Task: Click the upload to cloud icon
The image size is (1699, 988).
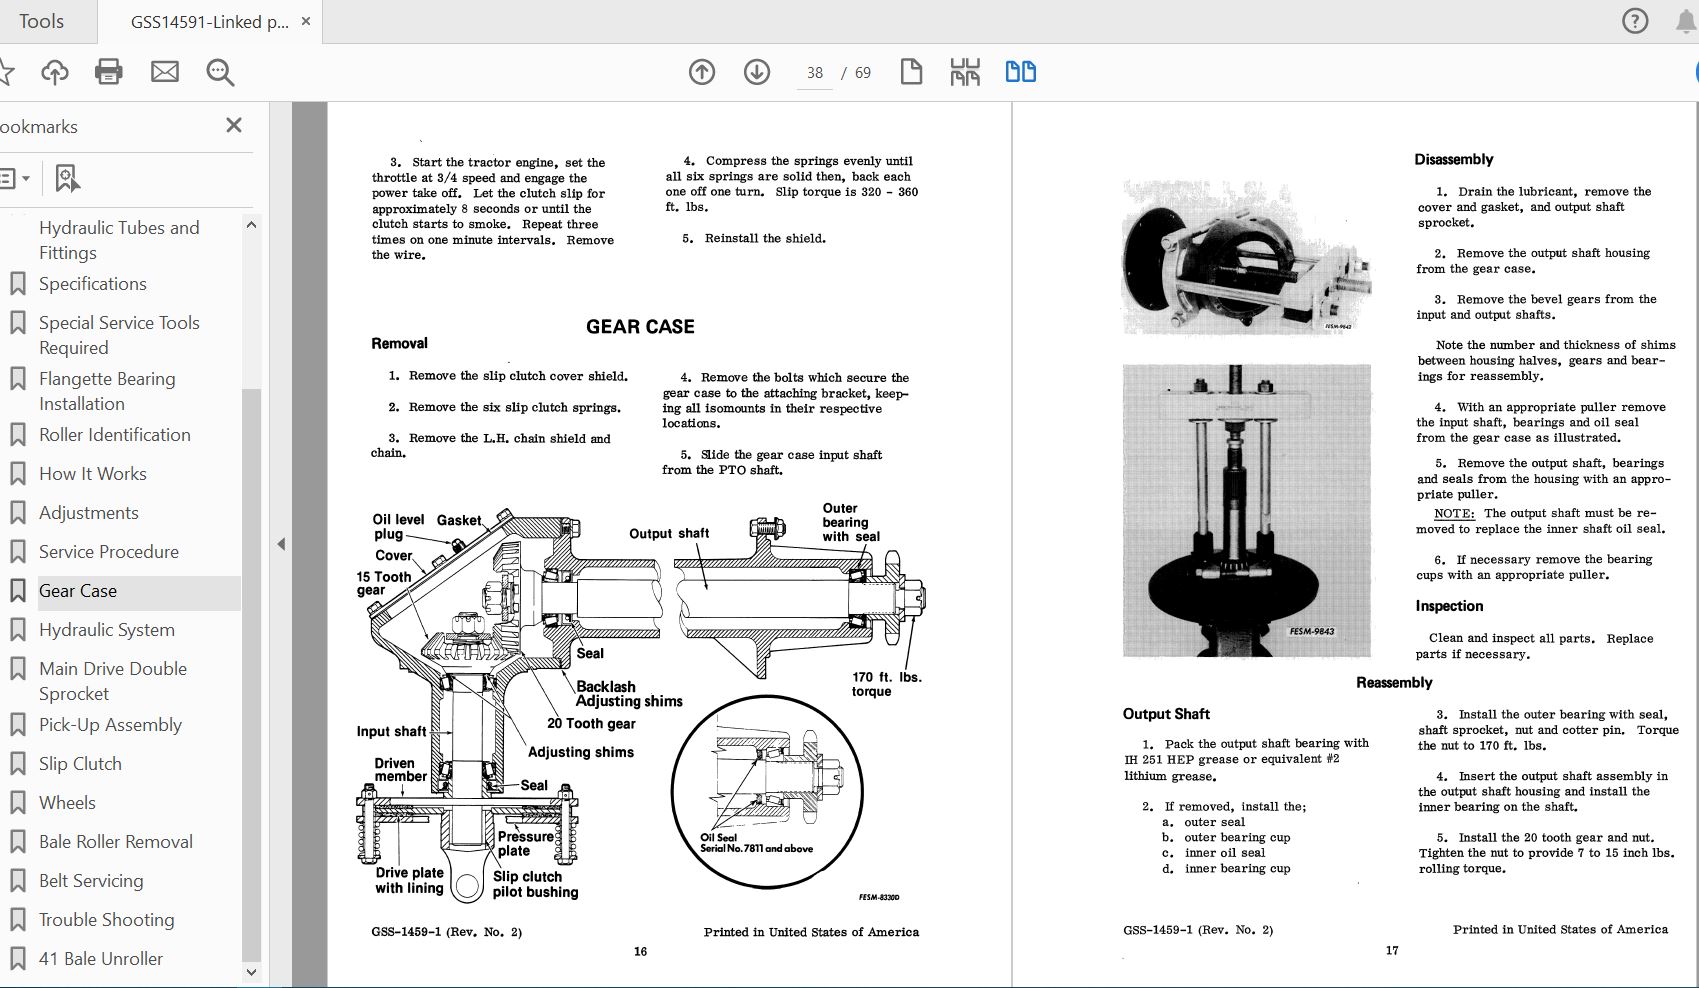Action: click(55, 72)
